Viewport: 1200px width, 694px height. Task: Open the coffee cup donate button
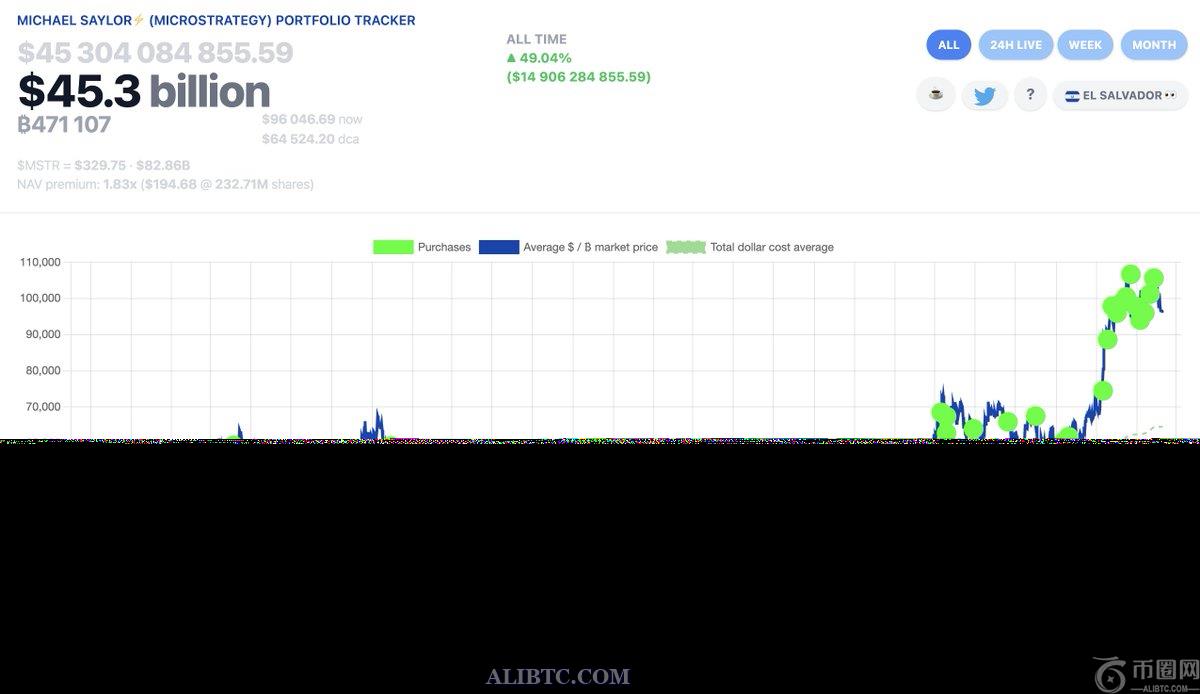tap(936, 95)
